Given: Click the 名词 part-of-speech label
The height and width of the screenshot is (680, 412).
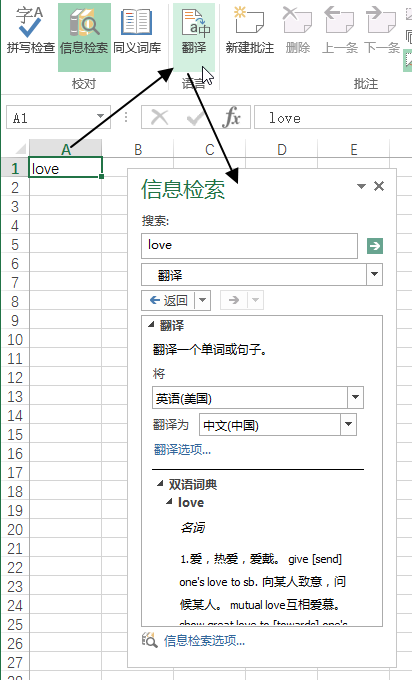Looking at the screenshot, I should click(x=193, y=528).
